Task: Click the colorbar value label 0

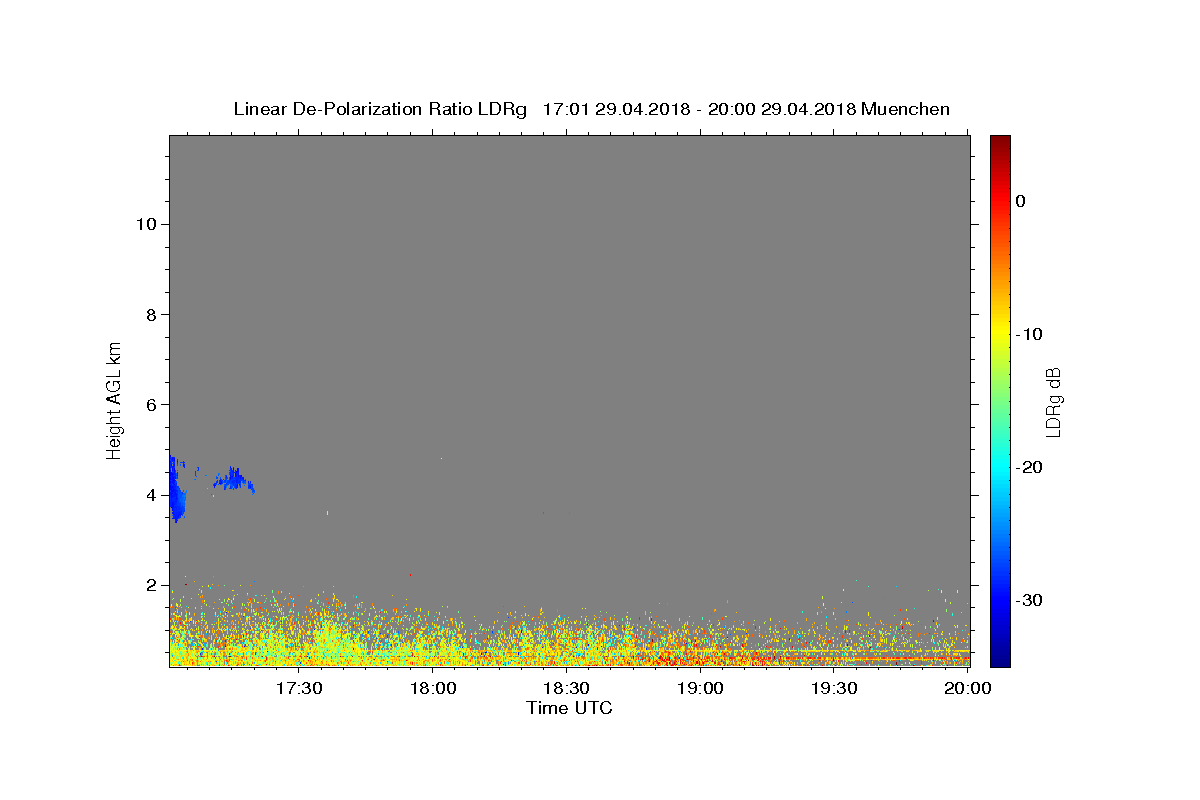Action: point(1021,201)
